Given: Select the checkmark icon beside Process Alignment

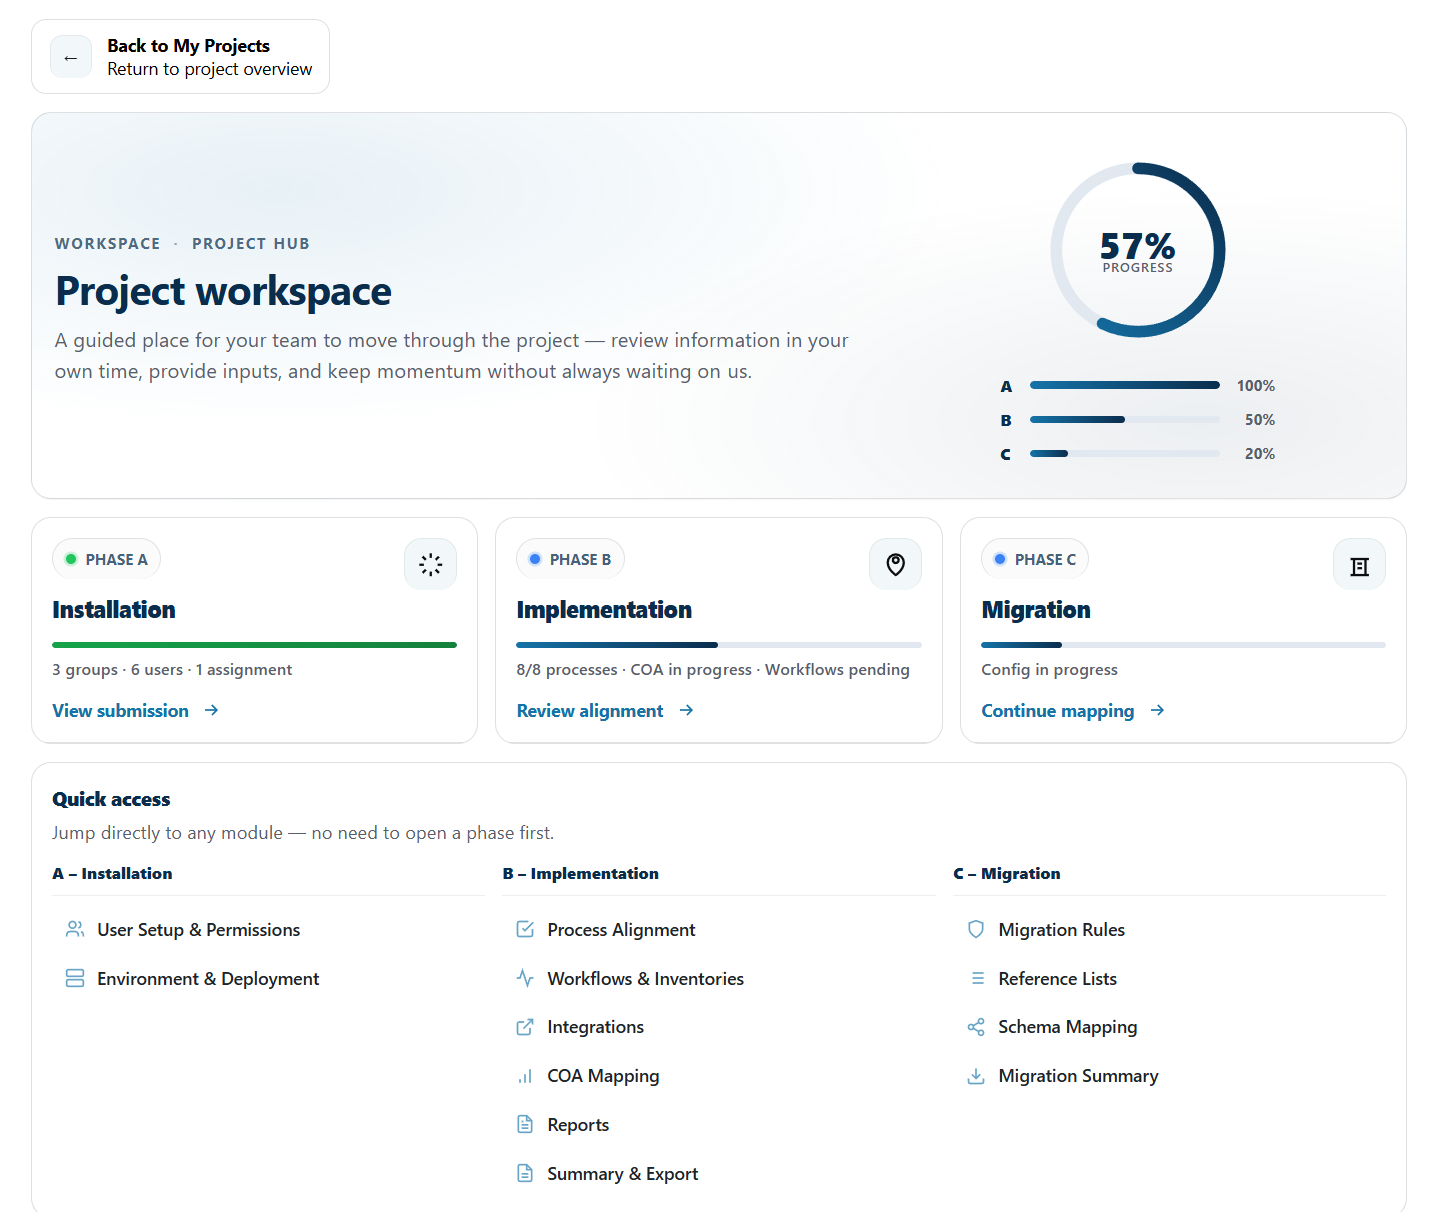Looking at the screenshot, I should 525,929.
